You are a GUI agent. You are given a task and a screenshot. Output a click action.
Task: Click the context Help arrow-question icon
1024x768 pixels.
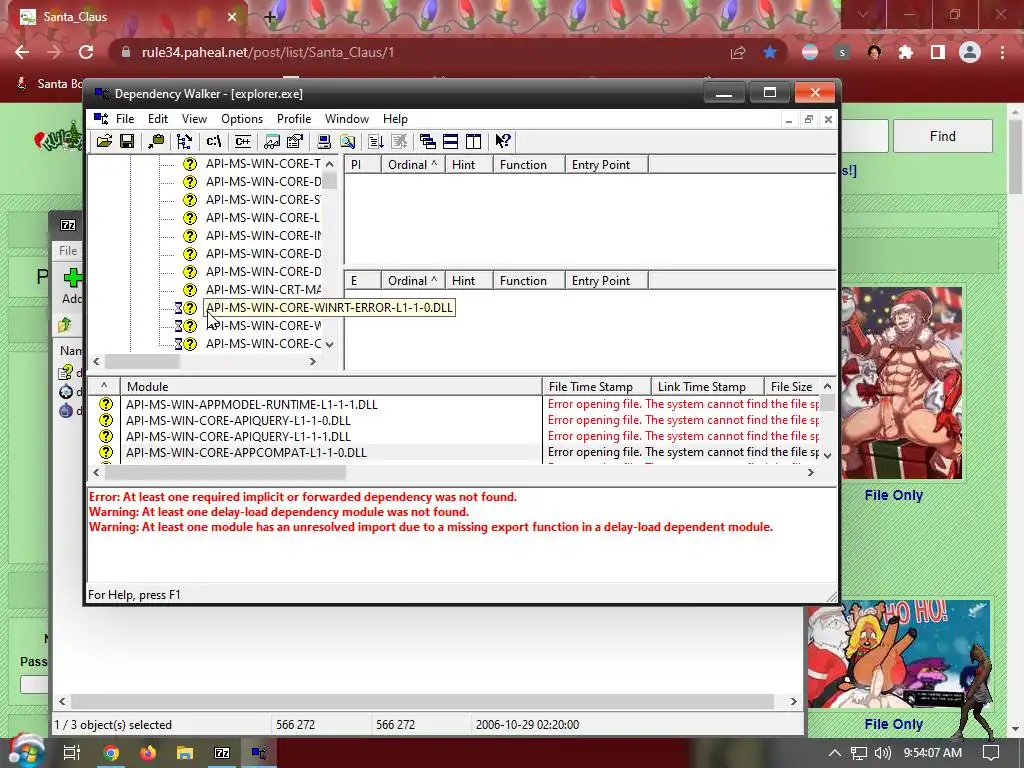coord(502,141)
